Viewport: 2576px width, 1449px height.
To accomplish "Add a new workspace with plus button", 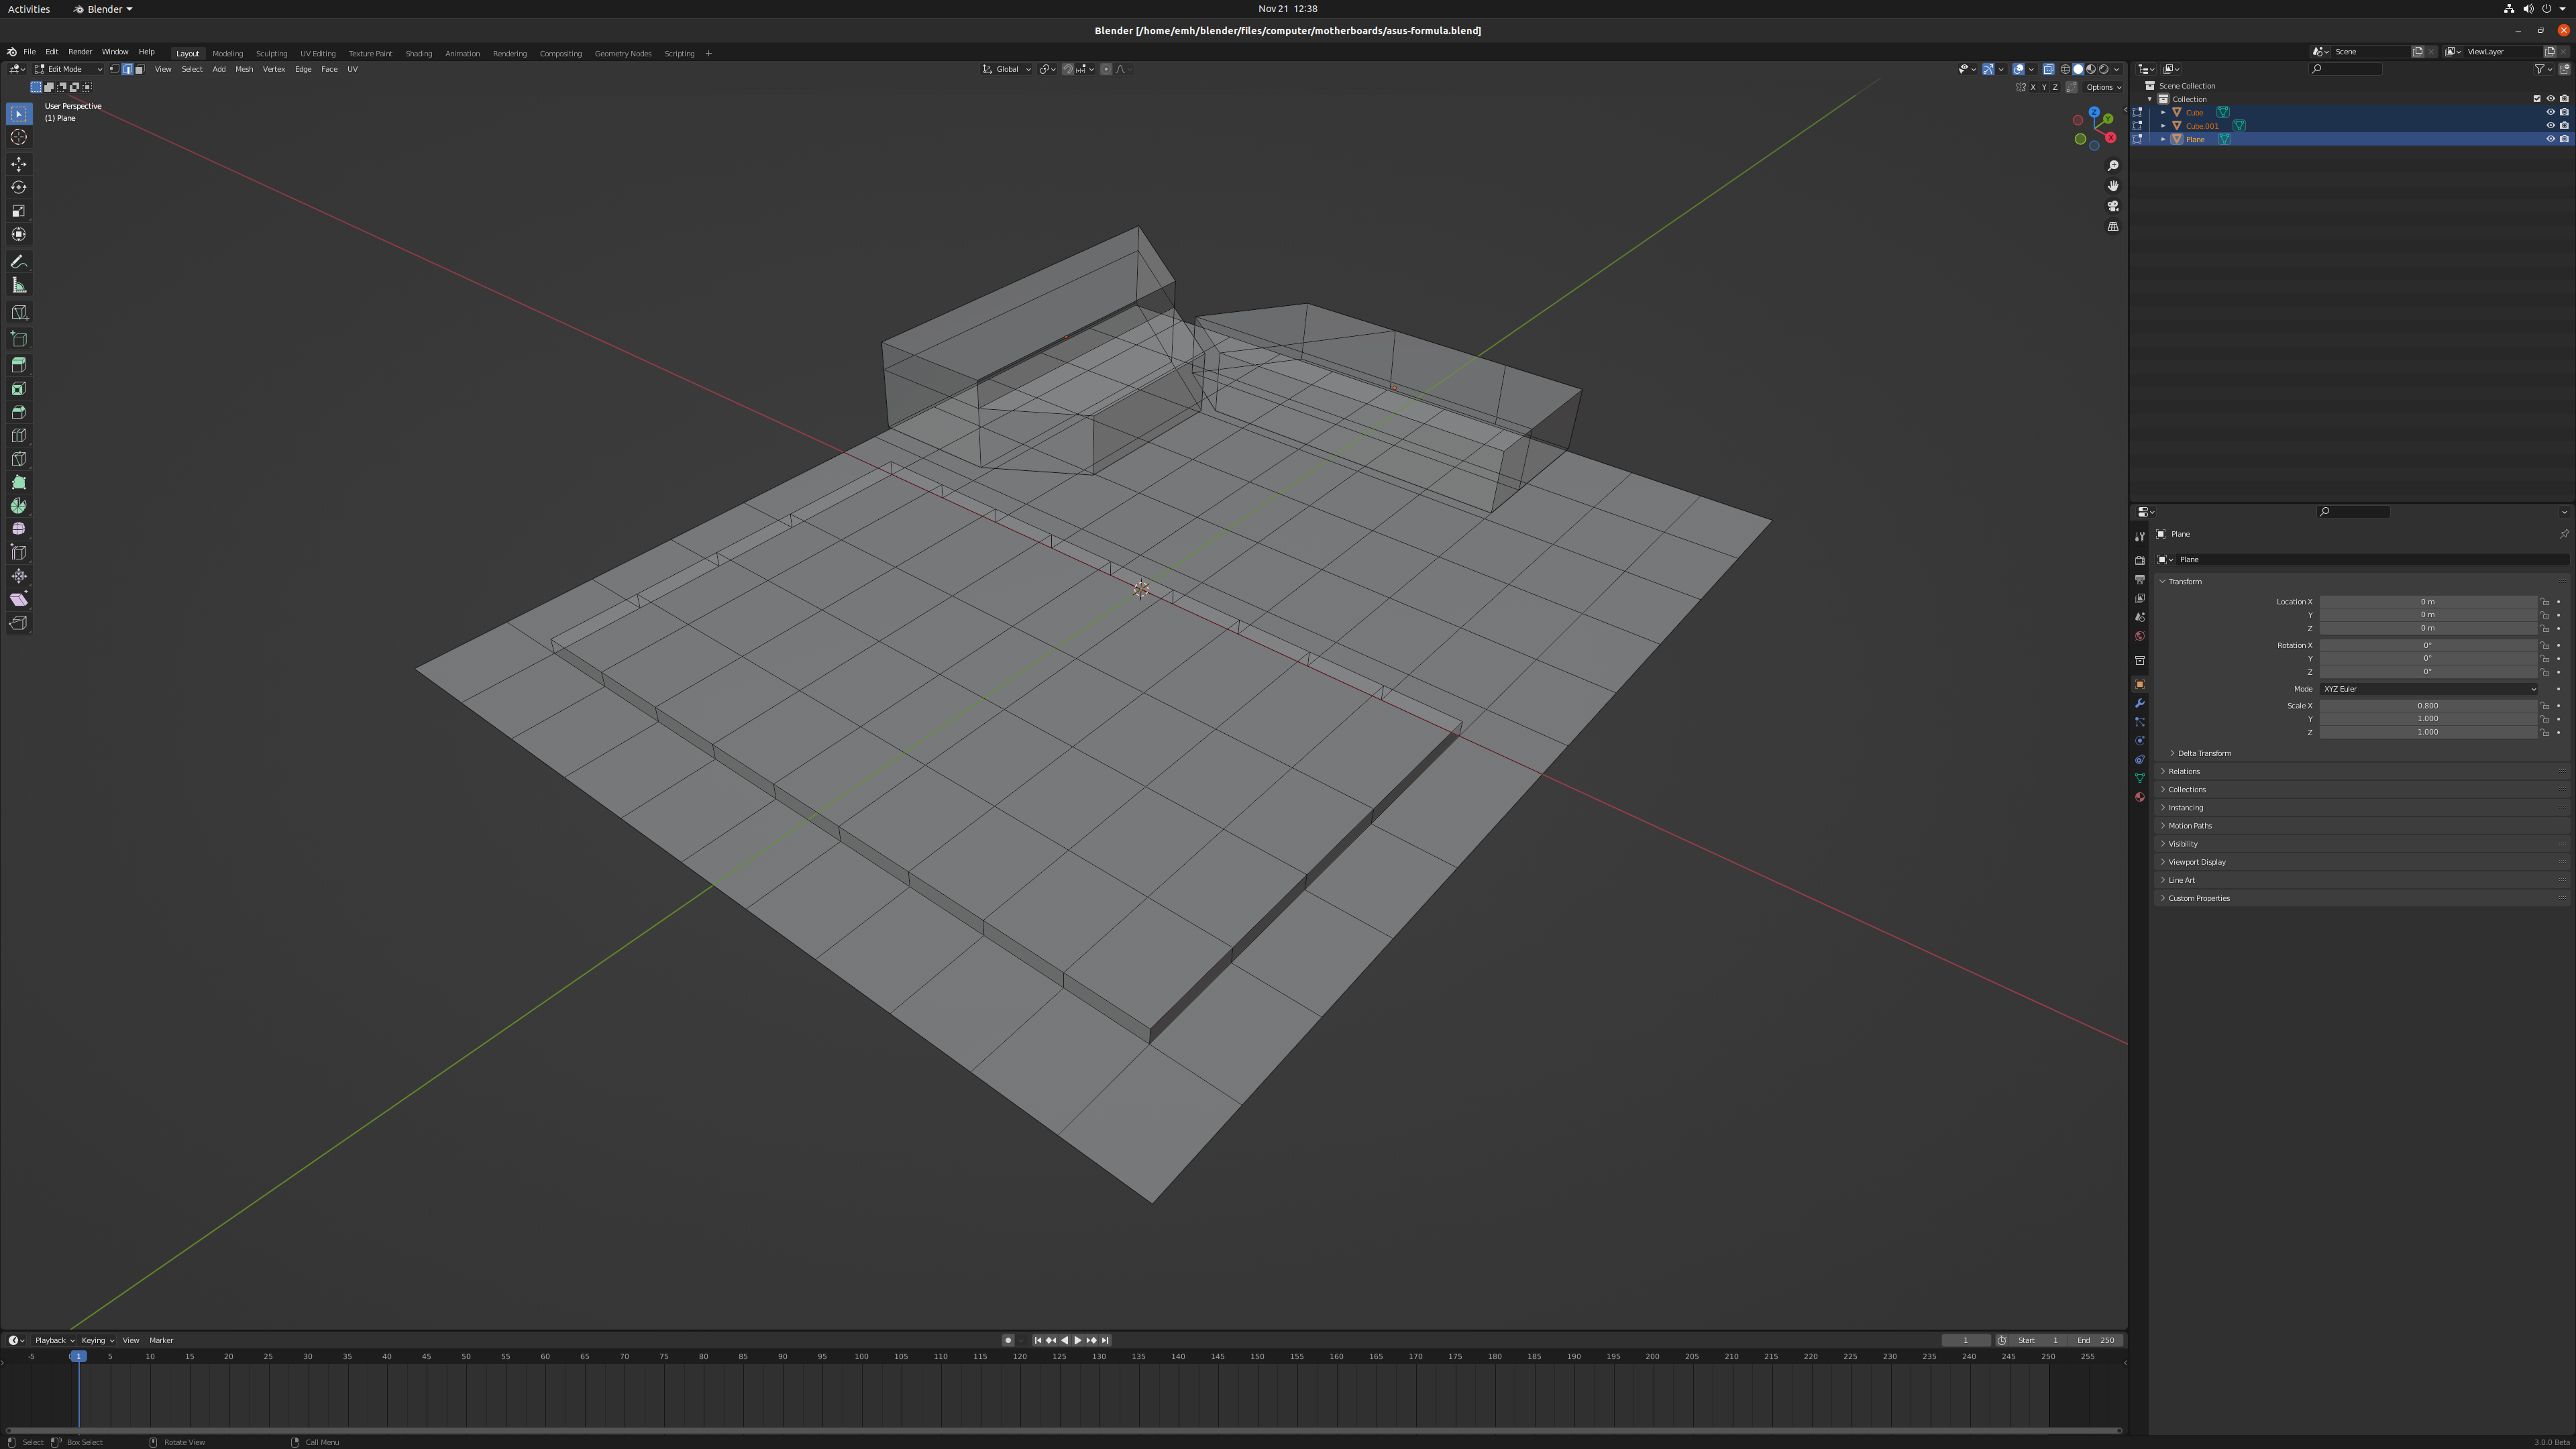I will (708, 53).
